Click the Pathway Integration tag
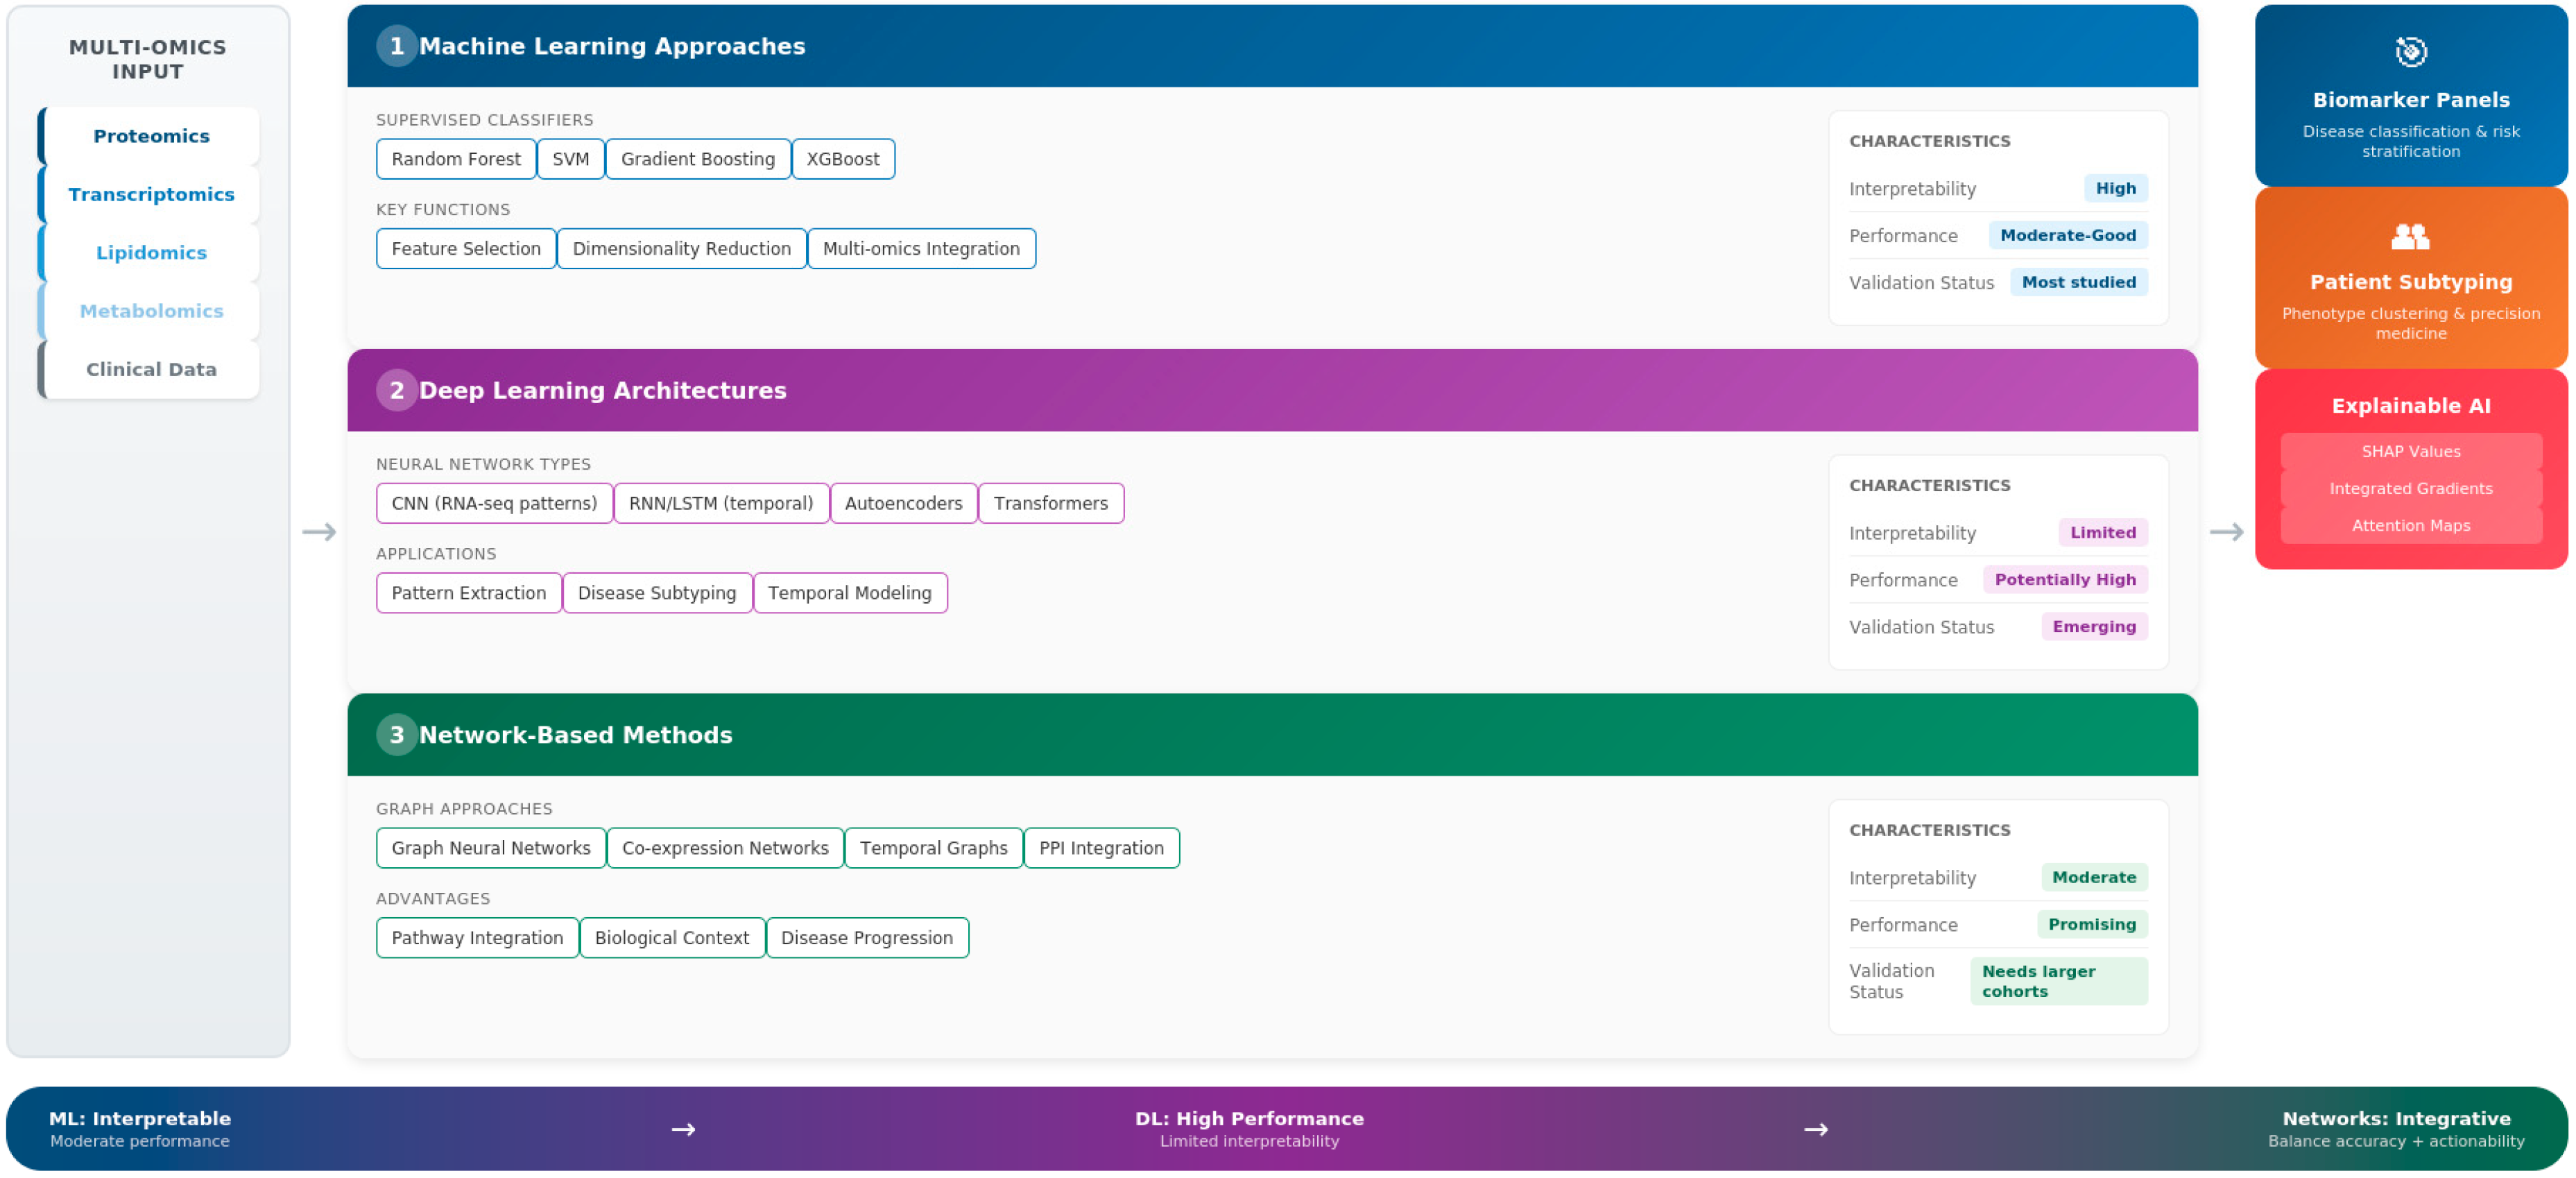This screenshot has height=1178, width=2576. [477, 938]
